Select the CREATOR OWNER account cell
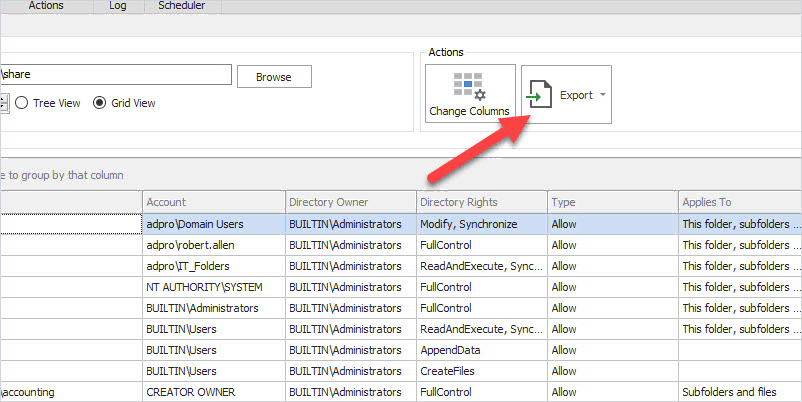This screenshot has height=402, width=802. click(x=214, y=392)
